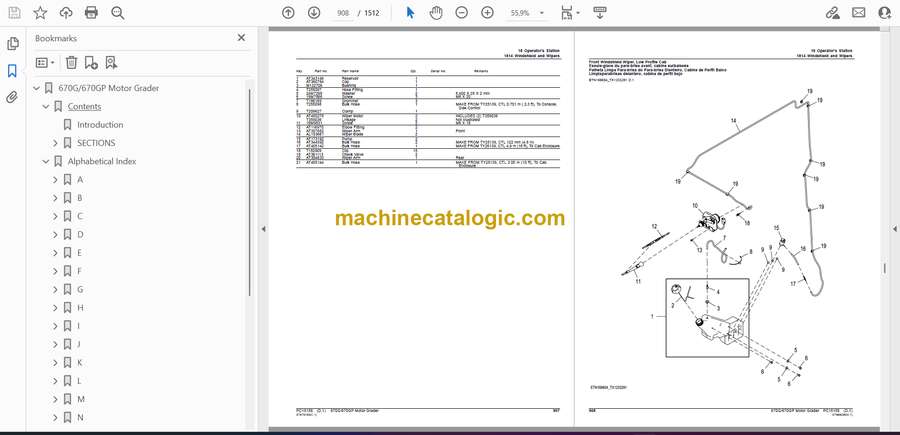Zoom out with minus button
Screen dimensions: 900x435
click(x=461, y=13)
